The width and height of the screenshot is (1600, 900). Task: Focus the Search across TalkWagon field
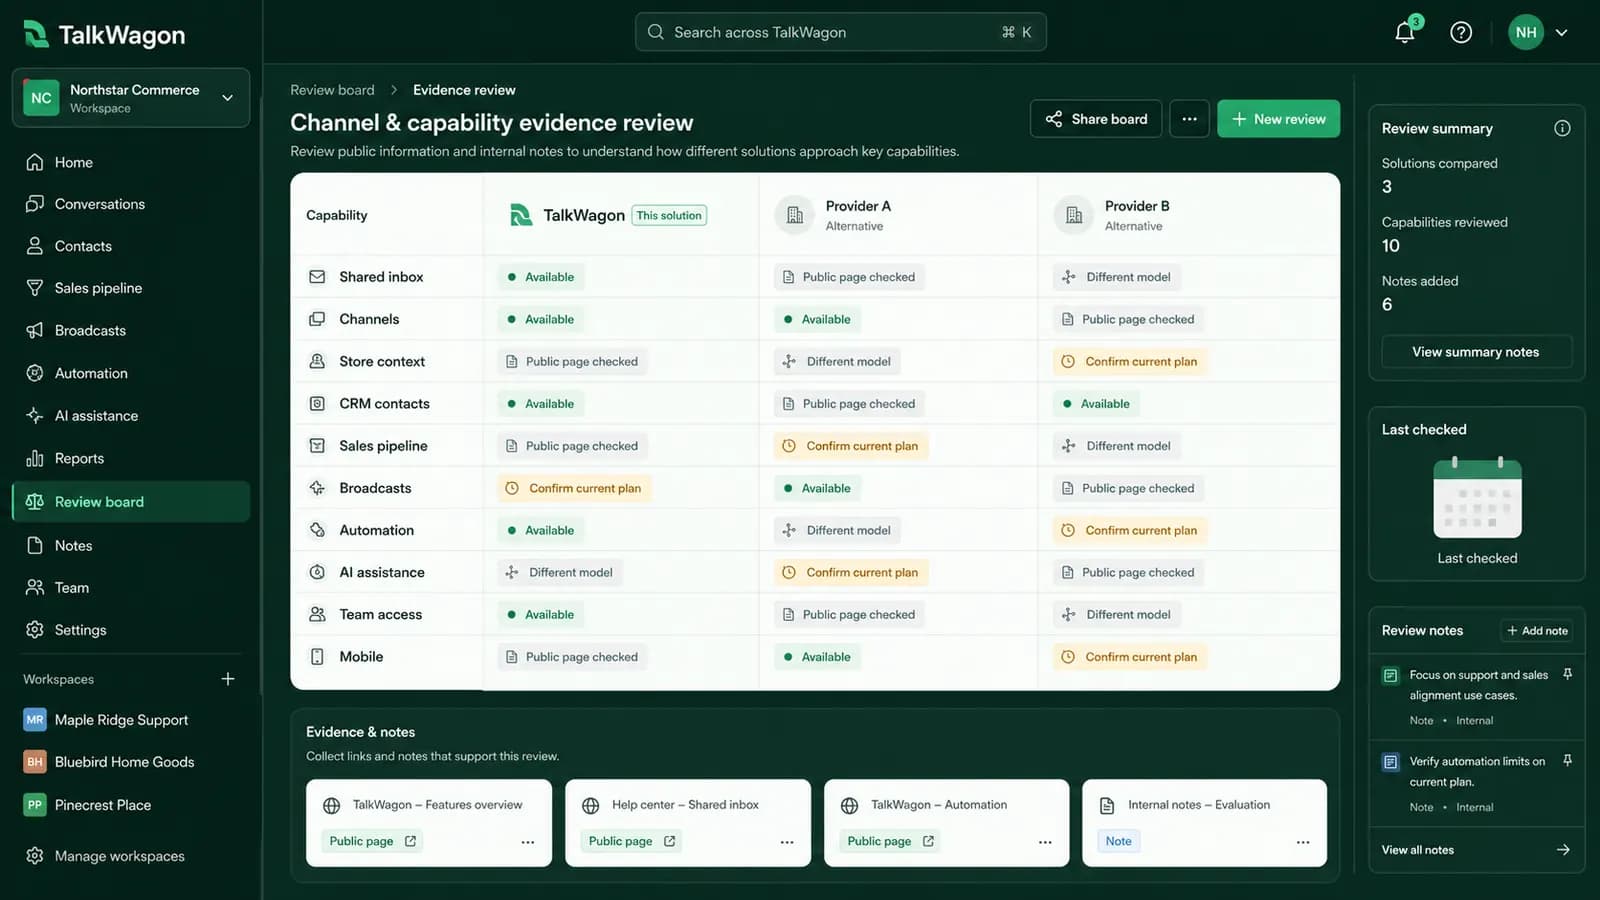pos(840,32)
